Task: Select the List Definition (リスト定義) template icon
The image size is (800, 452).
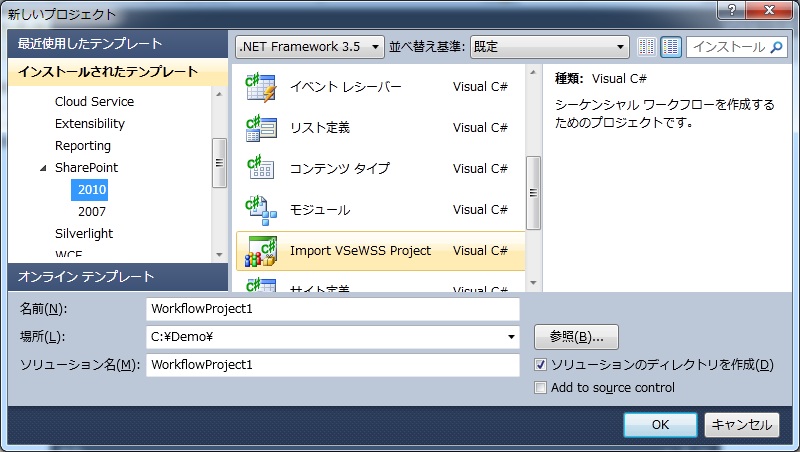Action: click(x=261, y=128)
